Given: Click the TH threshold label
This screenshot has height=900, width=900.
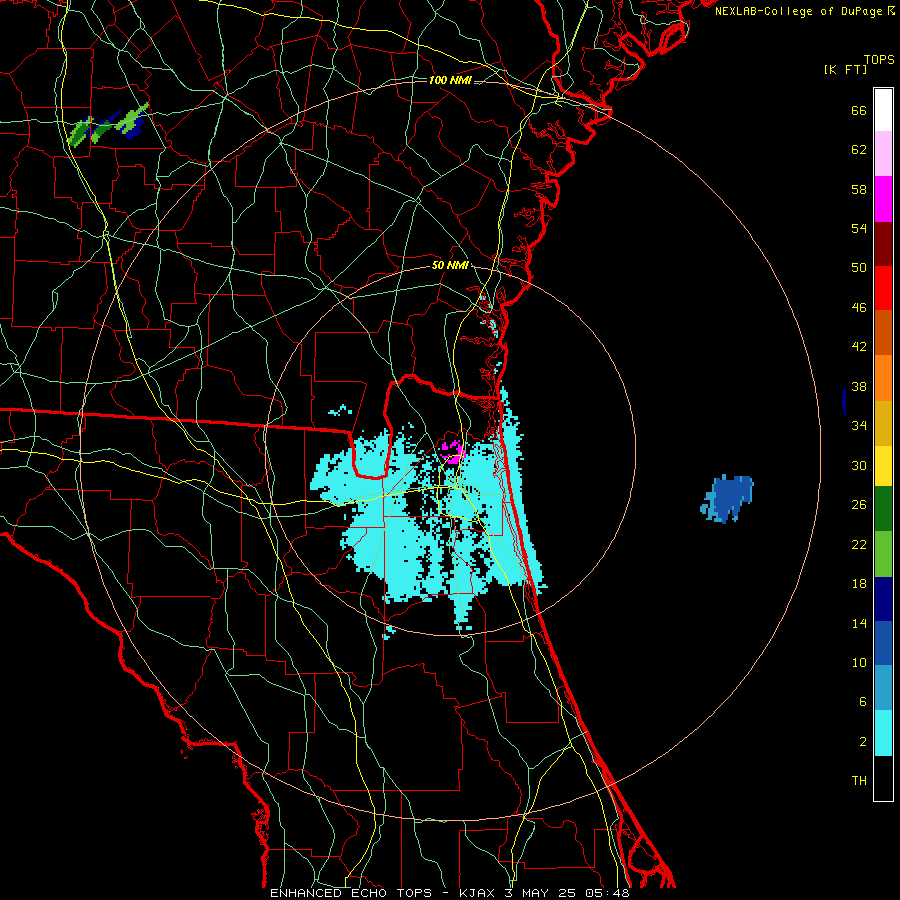Looking at the screenshot, I should 859,781.
